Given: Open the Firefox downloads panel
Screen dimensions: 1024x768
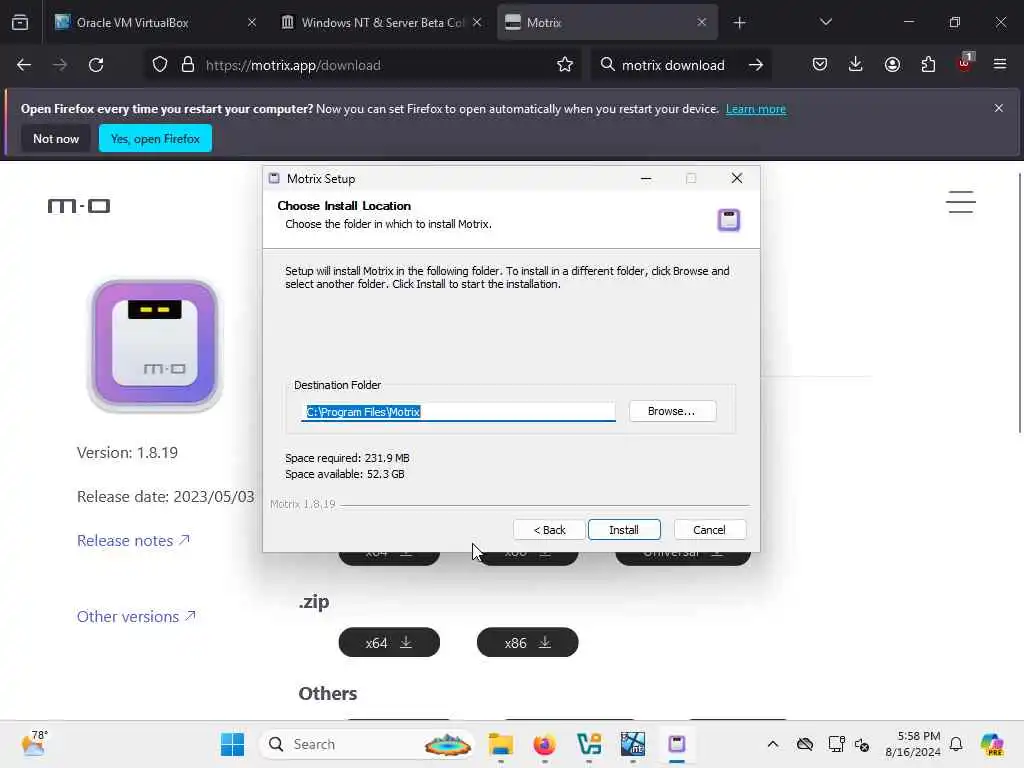Looking at the screenshot, I should click(x=856, y=65).
